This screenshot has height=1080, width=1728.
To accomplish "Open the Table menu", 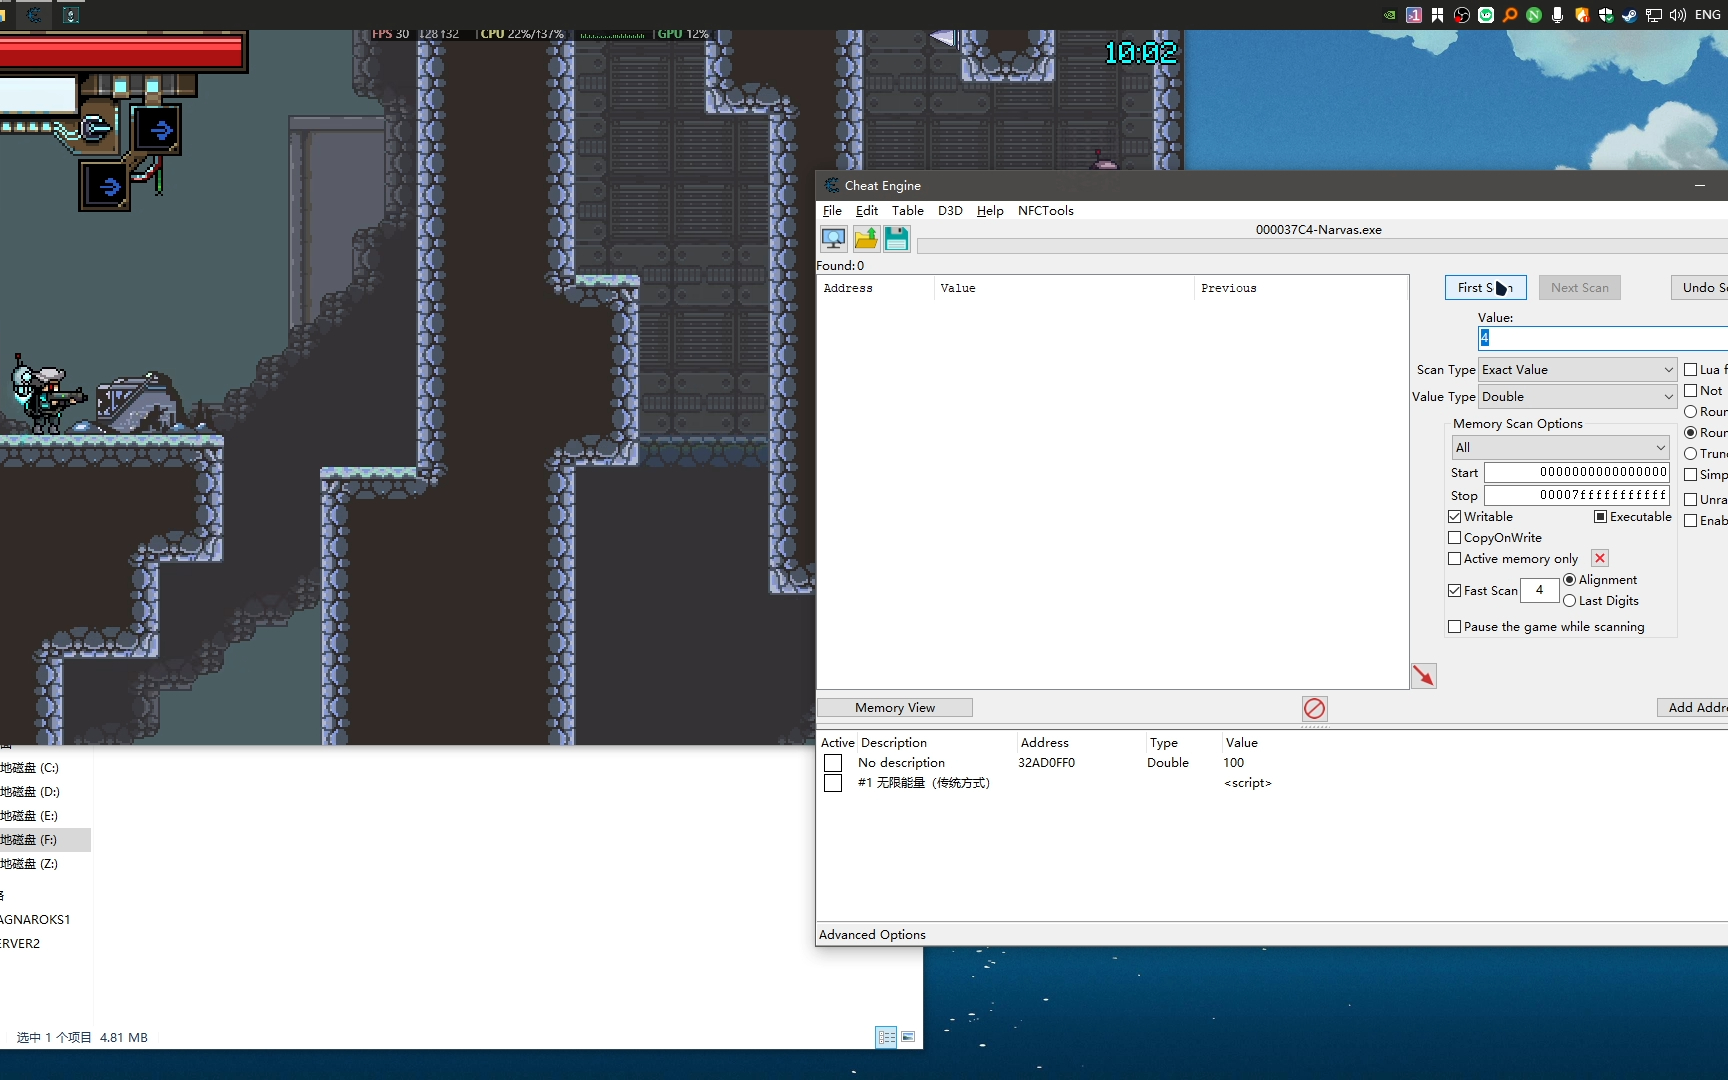I will pyautogui.click(x=908, y=211).
